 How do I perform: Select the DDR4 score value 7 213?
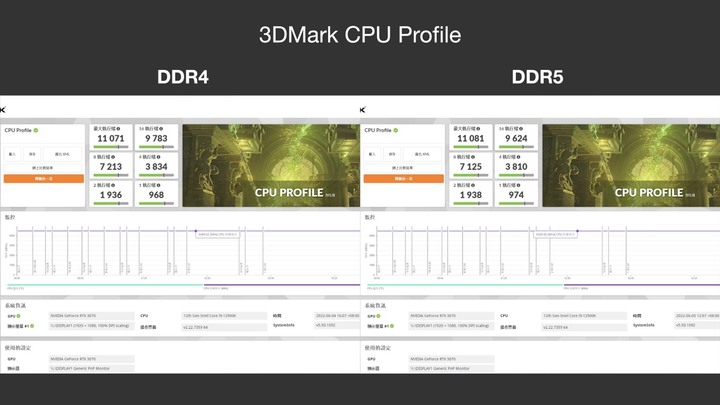111,167
